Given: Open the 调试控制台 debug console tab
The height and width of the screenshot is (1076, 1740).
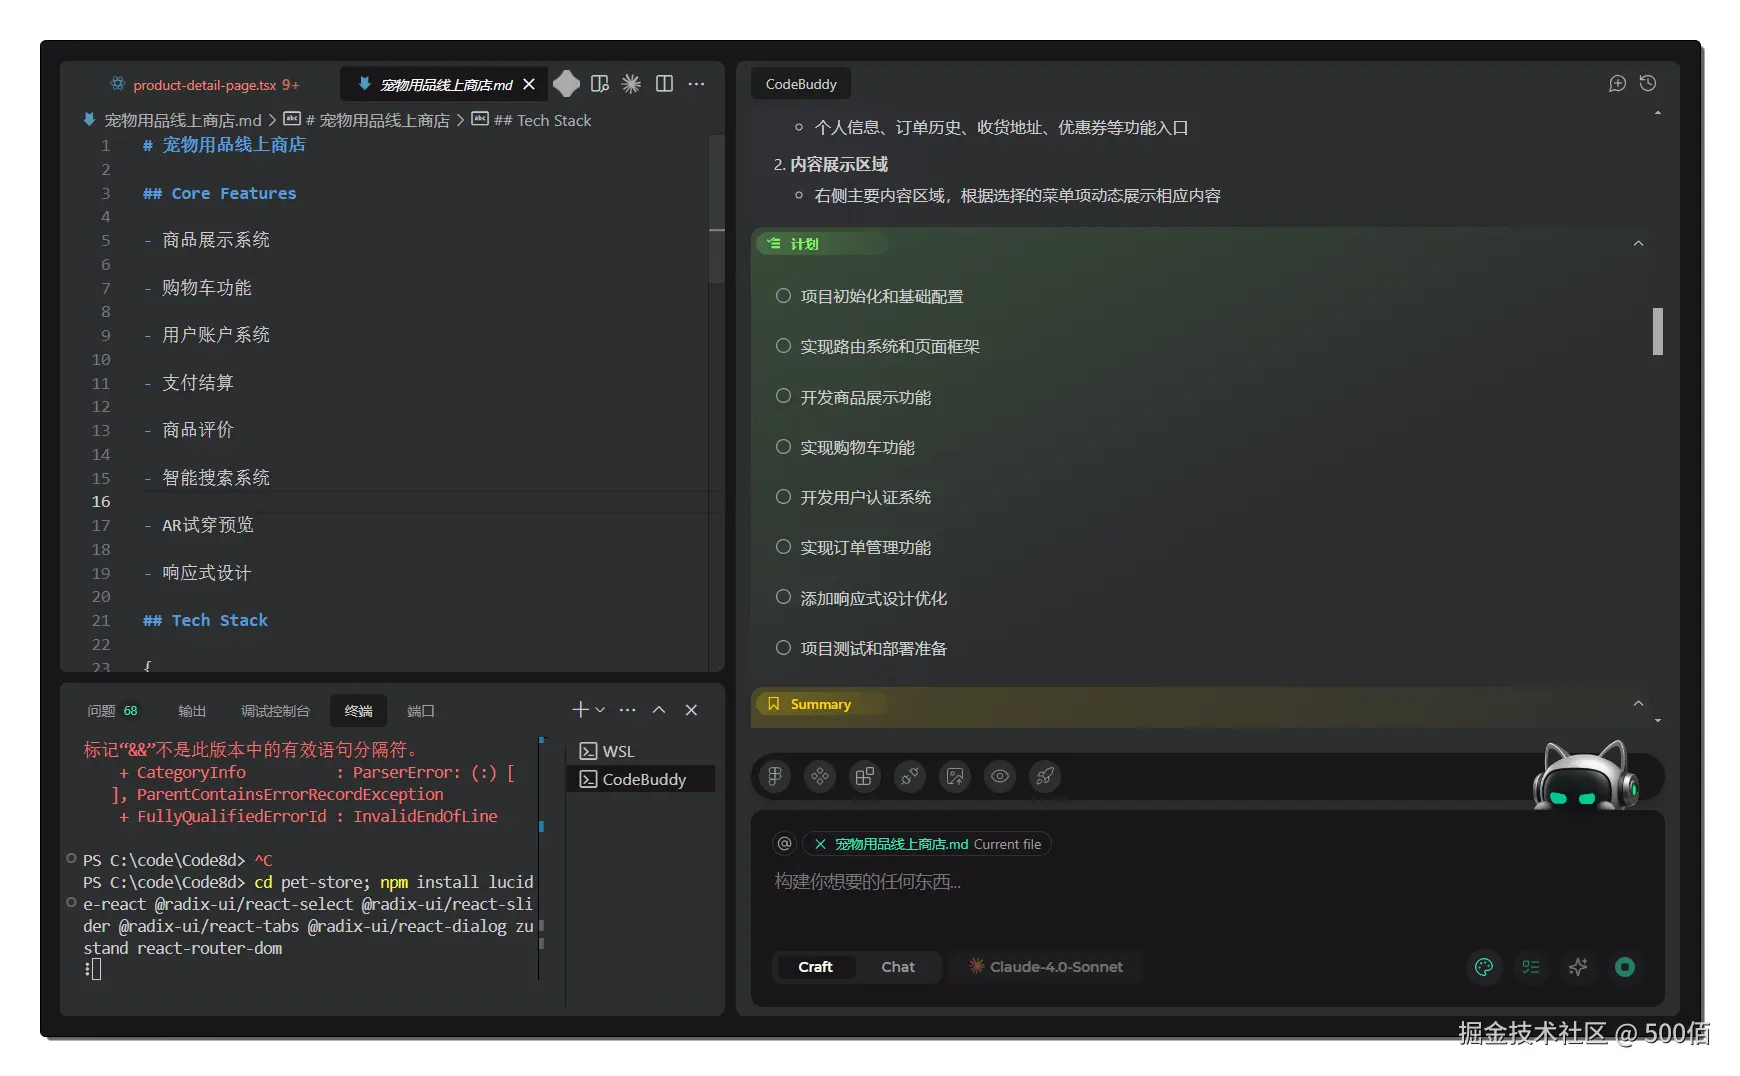Looking at the screenshot, I should pyautogui.click(x=275, y=711).
